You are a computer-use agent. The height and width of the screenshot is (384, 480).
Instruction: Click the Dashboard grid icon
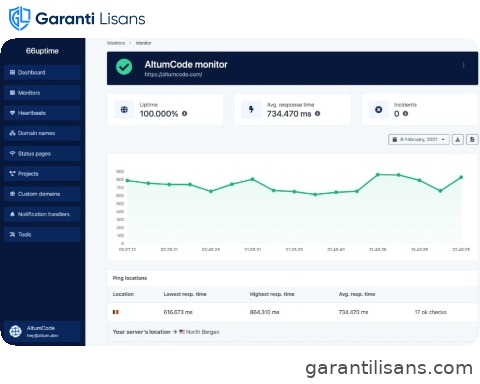[12, 72]
